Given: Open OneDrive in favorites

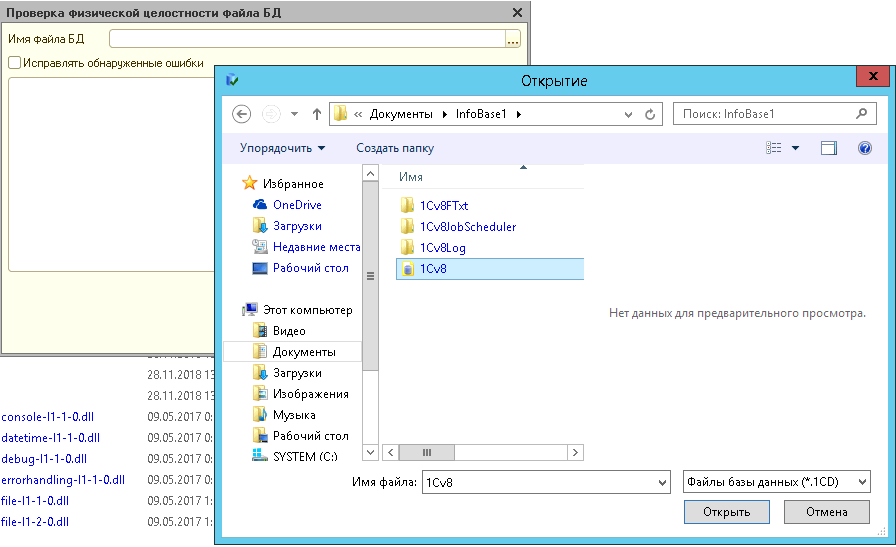Looking at the screenshot, I should pyautogui.click(x=297, y=205).
